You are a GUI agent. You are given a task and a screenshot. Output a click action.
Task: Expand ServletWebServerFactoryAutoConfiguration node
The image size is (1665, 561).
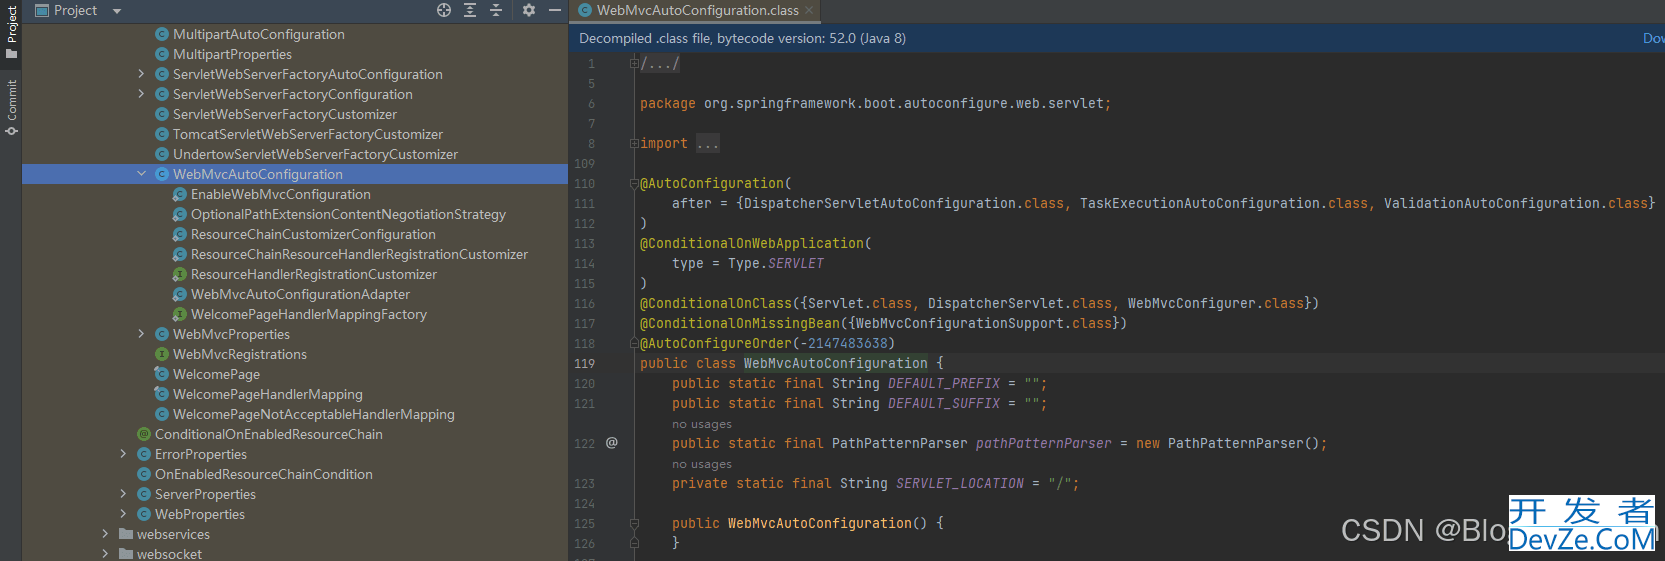141,74
